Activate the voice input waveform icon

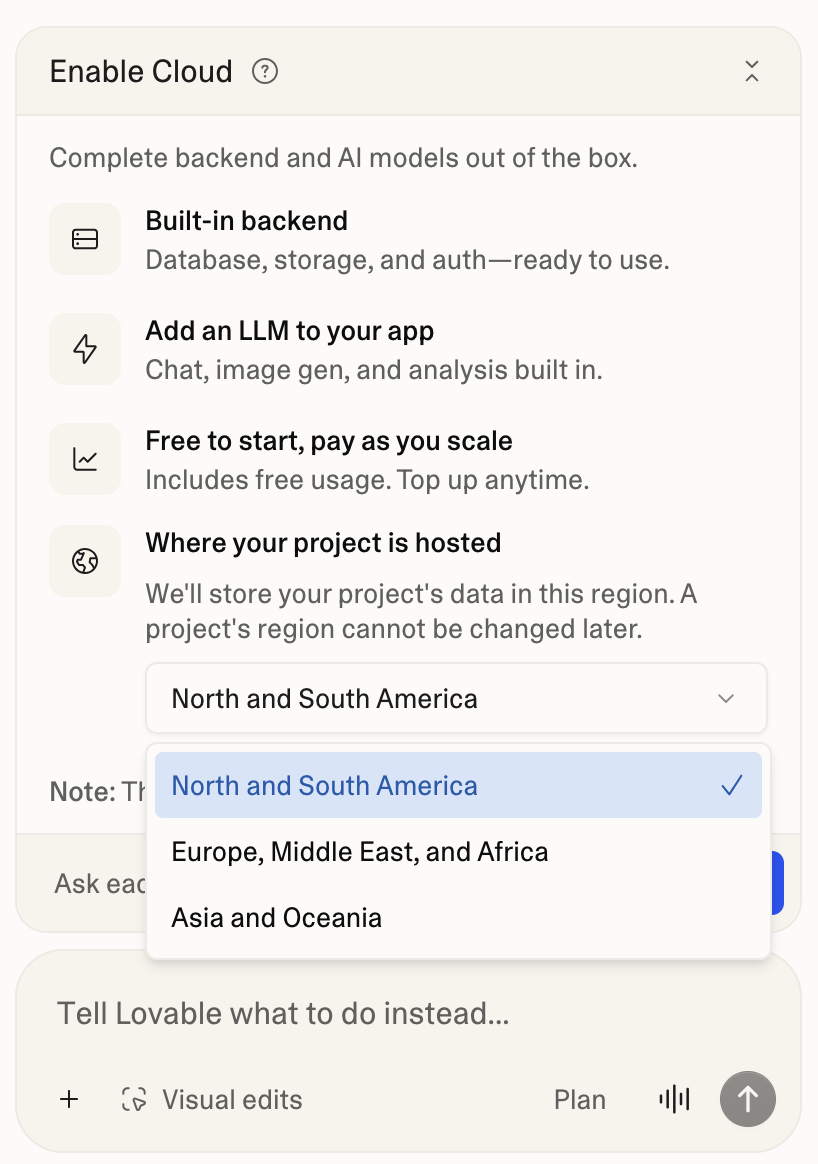(x=674, y=1099)
